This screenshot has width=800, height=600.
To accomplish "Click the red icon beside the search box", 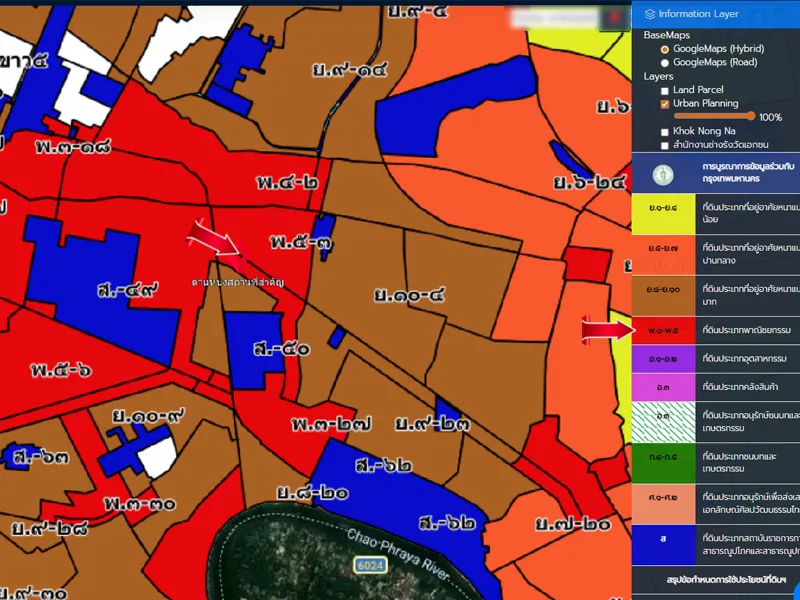I will click(x=613, y=19).
